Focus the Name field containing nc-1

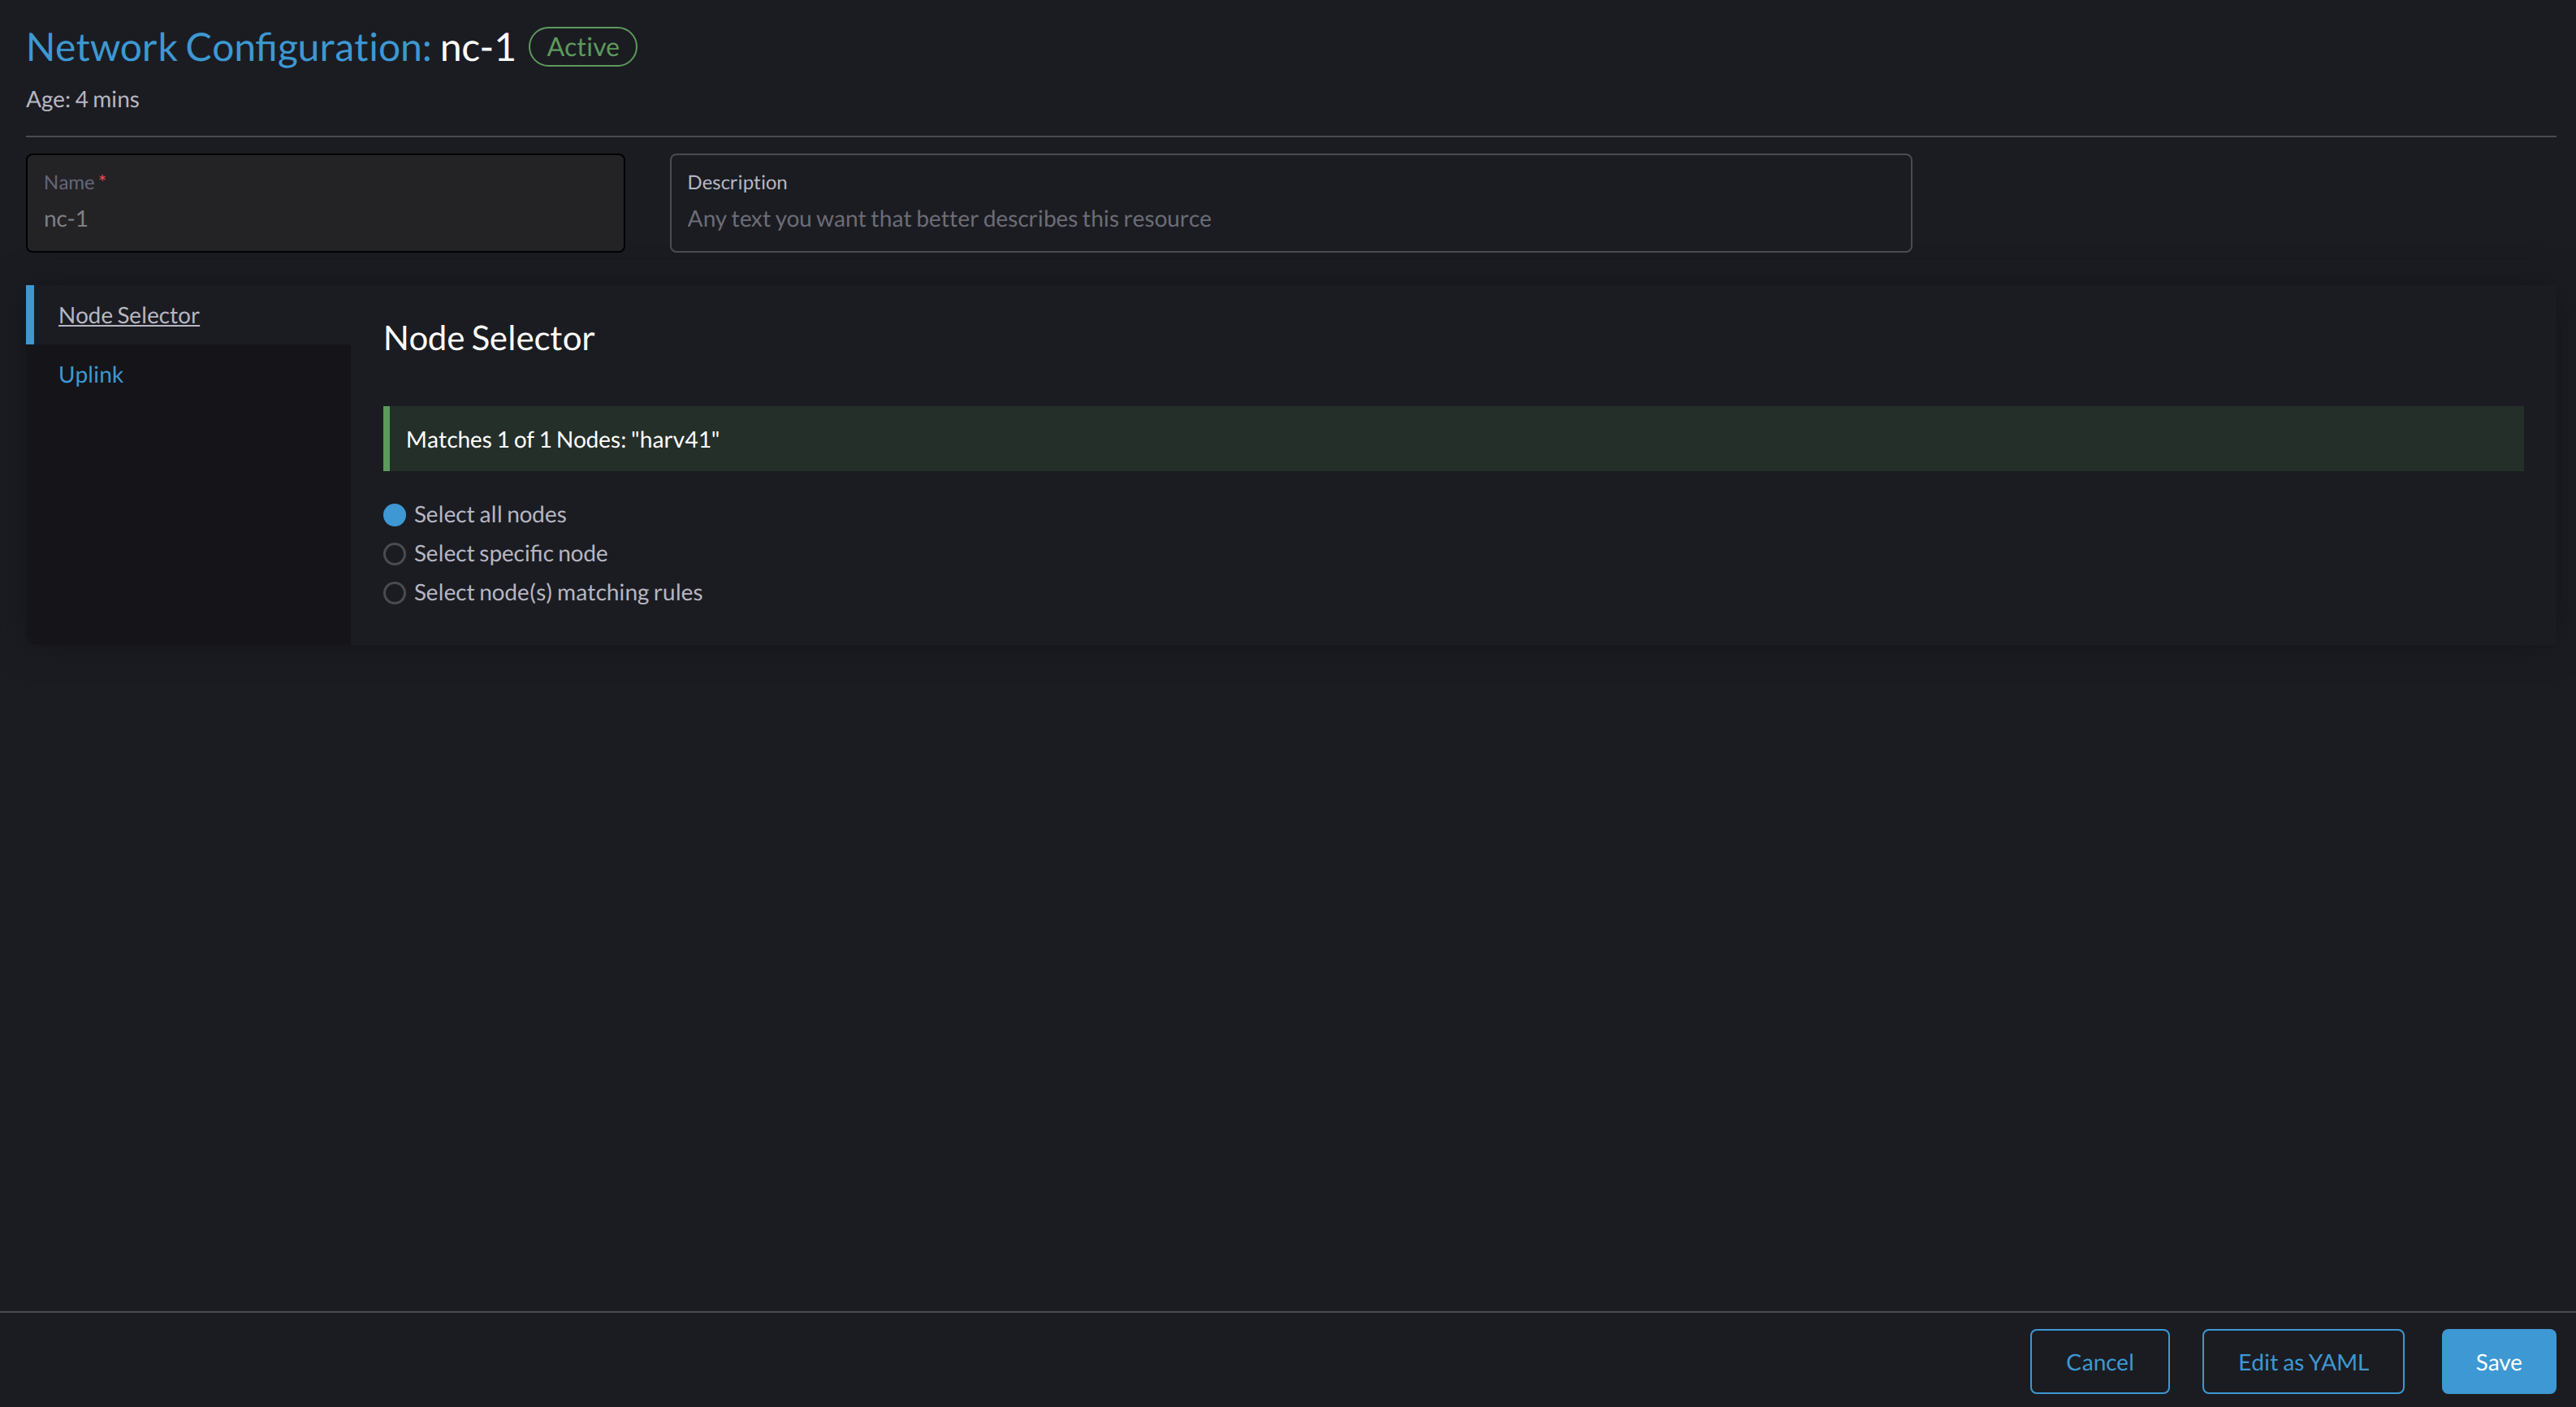[325, 219]
